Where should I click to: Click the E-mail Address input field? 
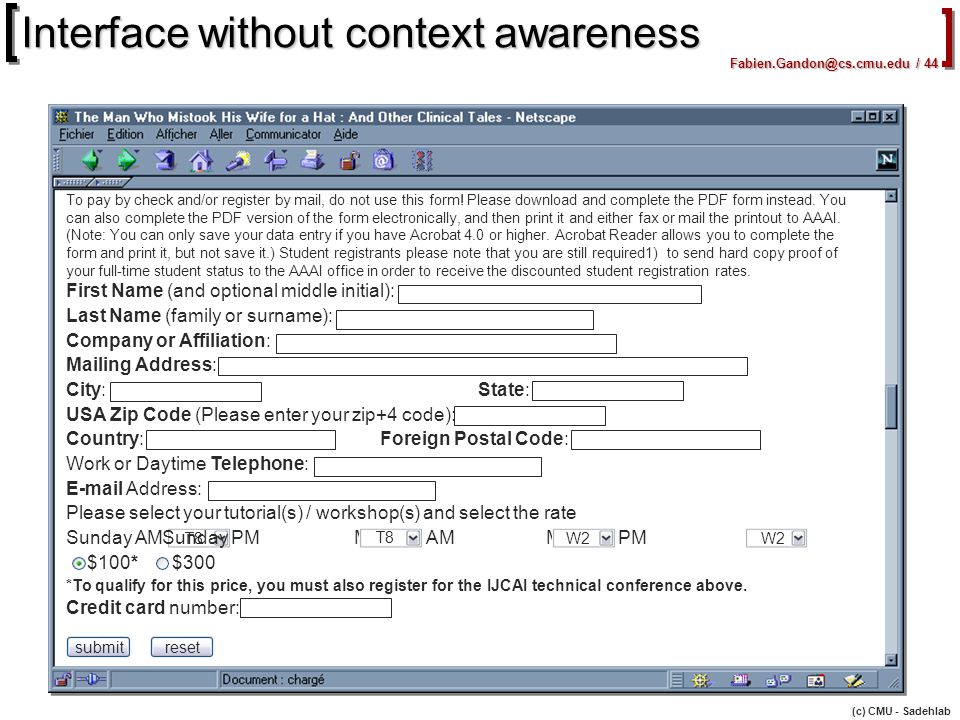(322, 491)
